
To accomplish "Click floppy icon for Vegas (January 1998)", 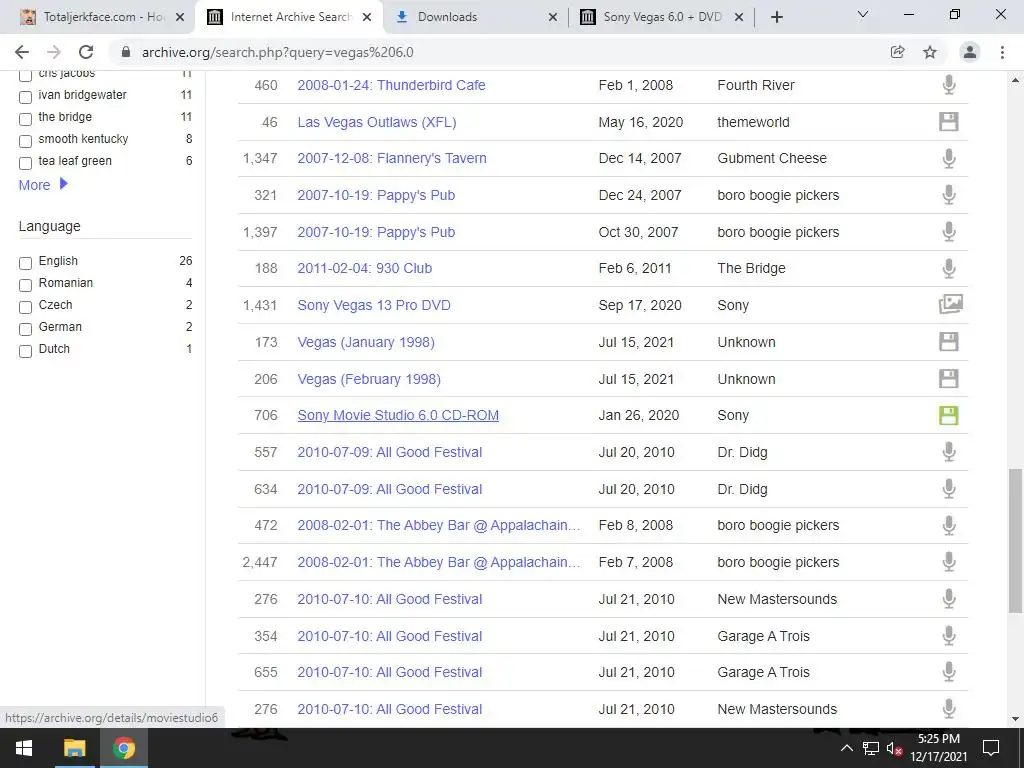I will coord(949,342).
